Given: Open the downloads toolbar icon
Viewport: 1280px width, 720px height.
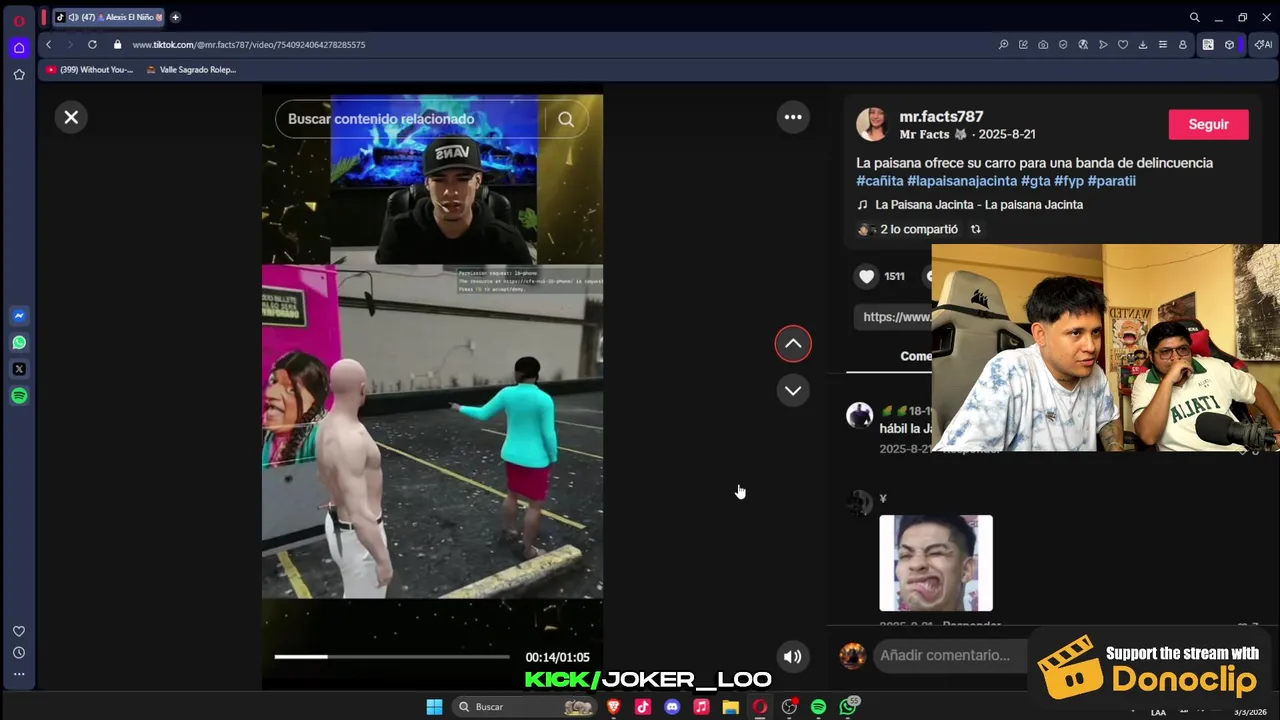Looking at the screenshot, I should coord(1143,45).
